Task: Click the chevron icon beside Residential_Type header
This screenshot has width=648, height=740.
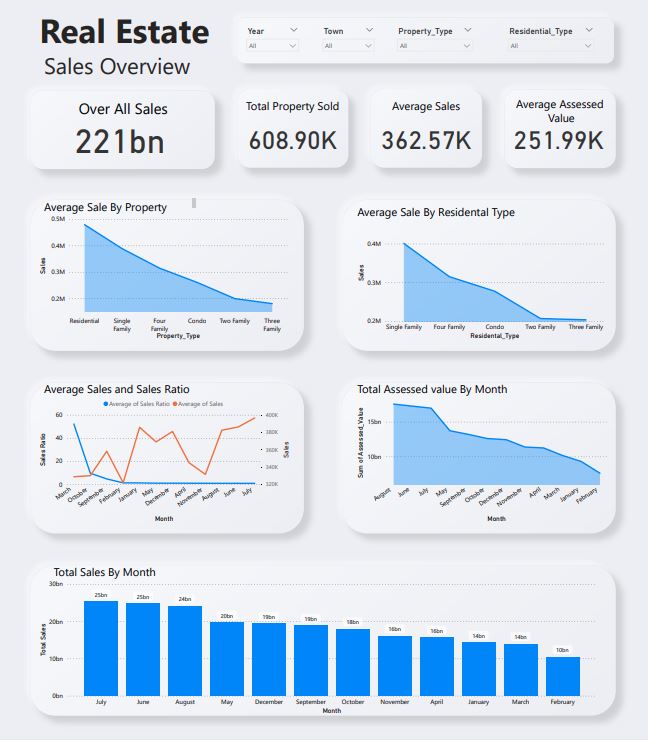Action: [x=590, y=30]
